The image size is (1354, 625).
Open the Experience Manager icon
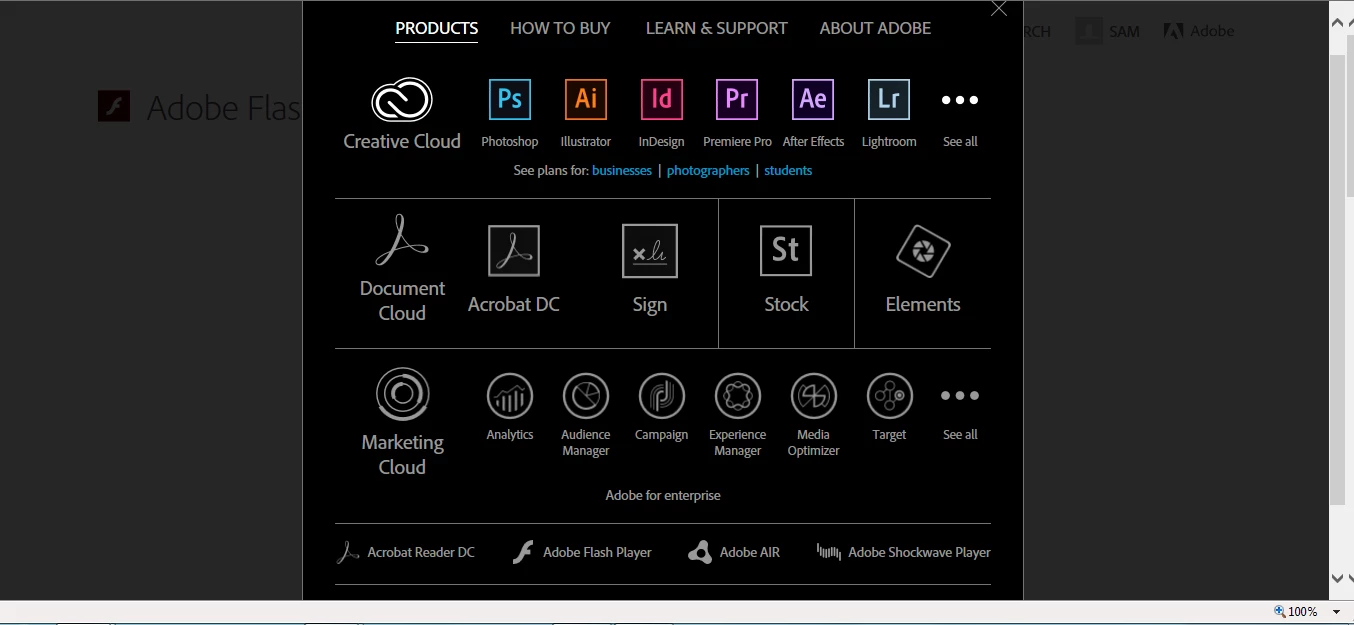[738, 396]
